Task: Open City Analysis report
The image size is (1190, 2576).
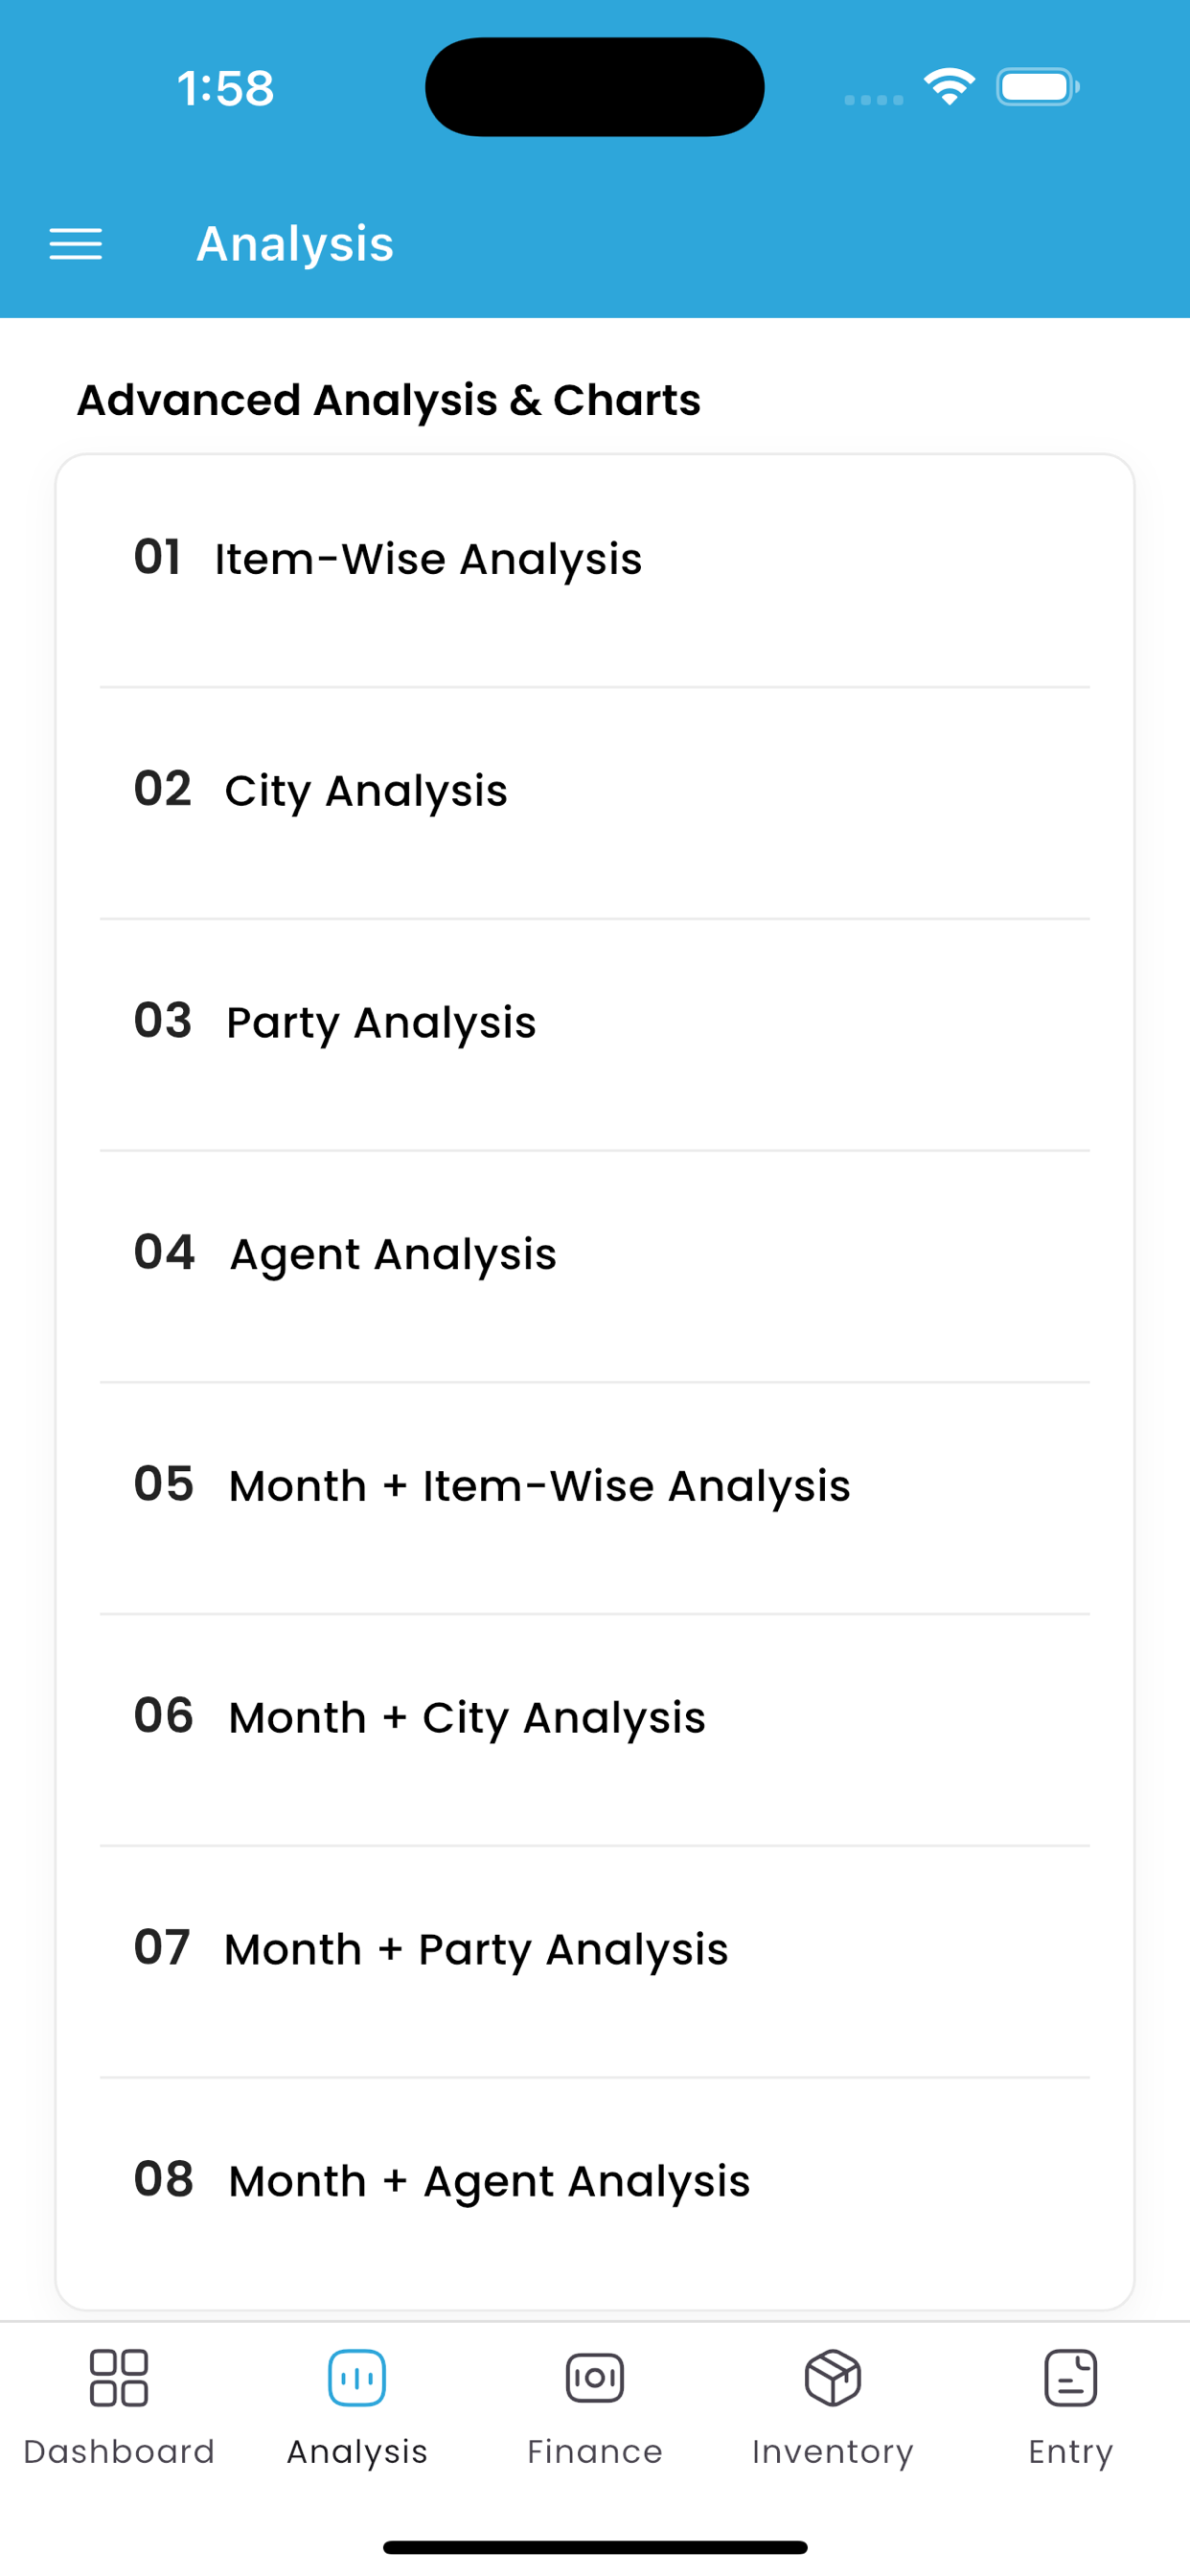Action: [x=595, y=804]
